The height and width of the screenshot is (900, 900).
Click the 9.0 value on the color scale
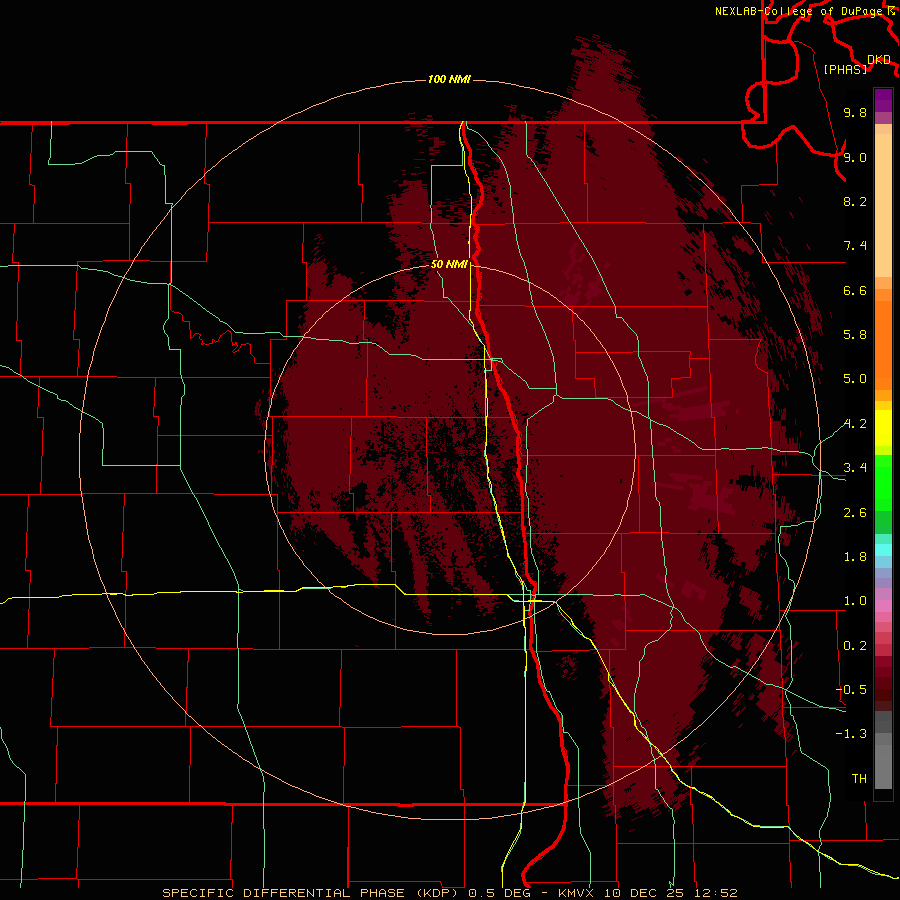(x=855, y=157)
